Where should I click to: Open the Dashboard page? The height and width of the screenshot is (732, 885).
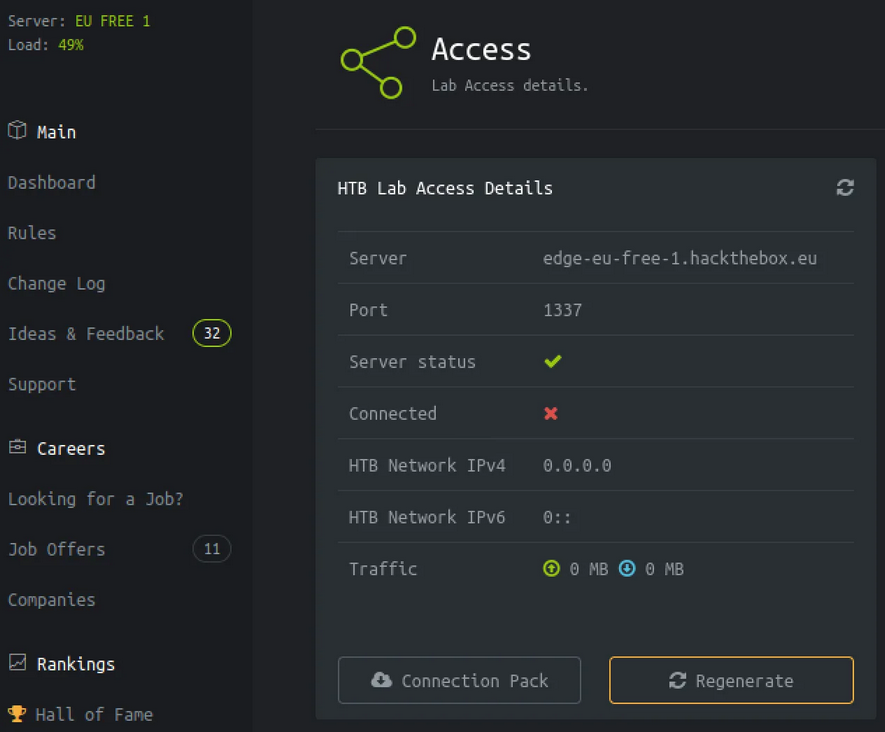[52, 183]
